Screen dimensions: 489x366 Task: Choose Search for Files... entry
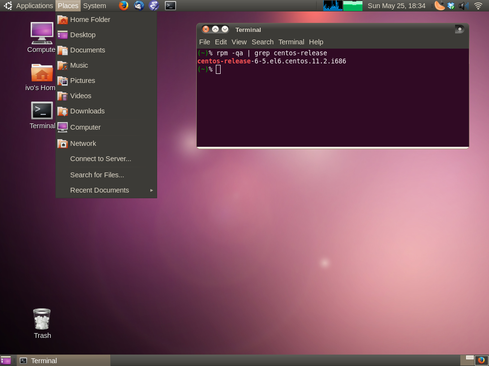(x=106, y=175)
